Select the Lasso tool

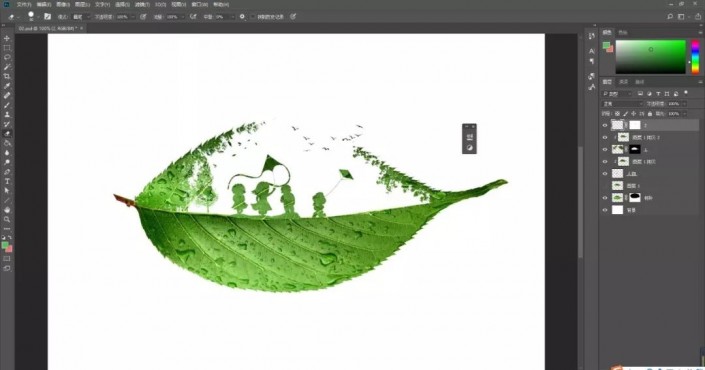(x=7, y=57)
